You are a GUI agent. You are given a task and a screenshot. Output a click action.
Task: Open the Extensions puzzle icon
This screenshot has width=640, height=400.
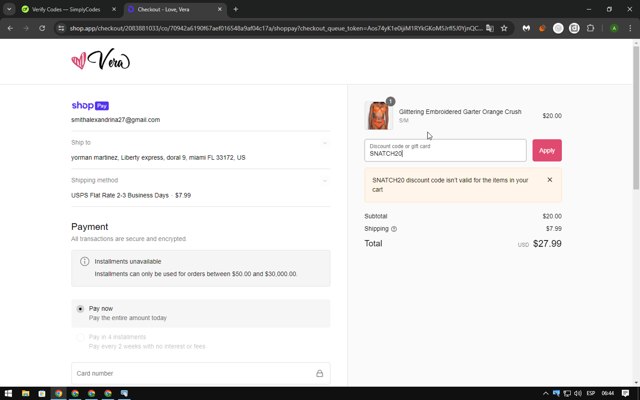pos(590,28)
